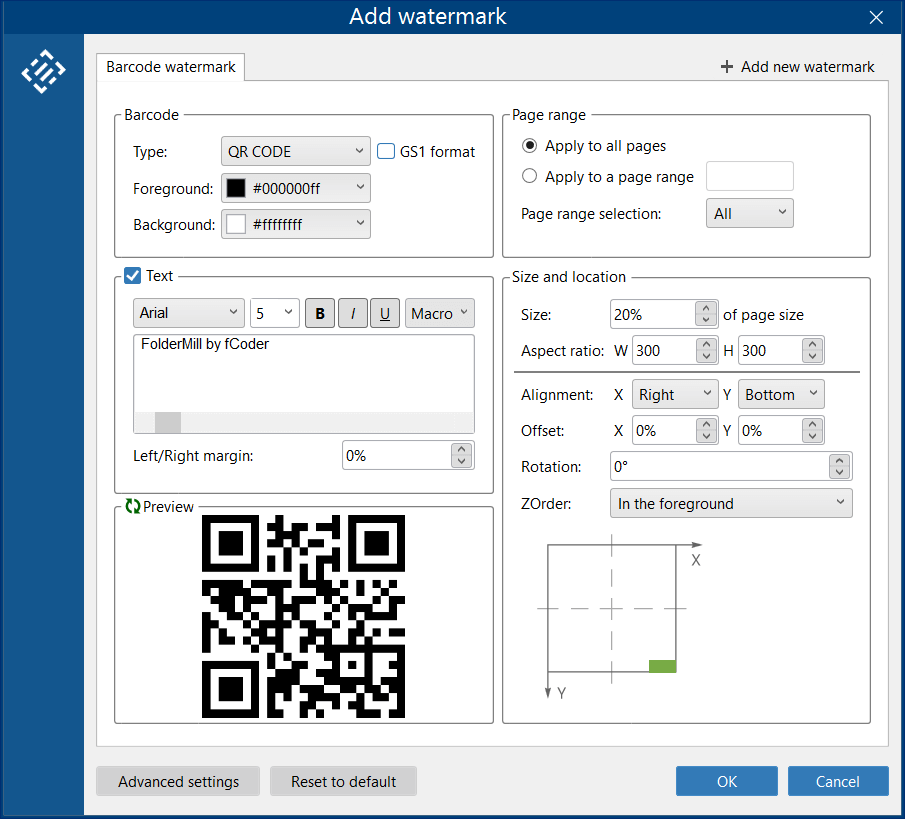905x819 pixels.
Task: Increase the Y offset value
Action: click(x=813, y=424)
